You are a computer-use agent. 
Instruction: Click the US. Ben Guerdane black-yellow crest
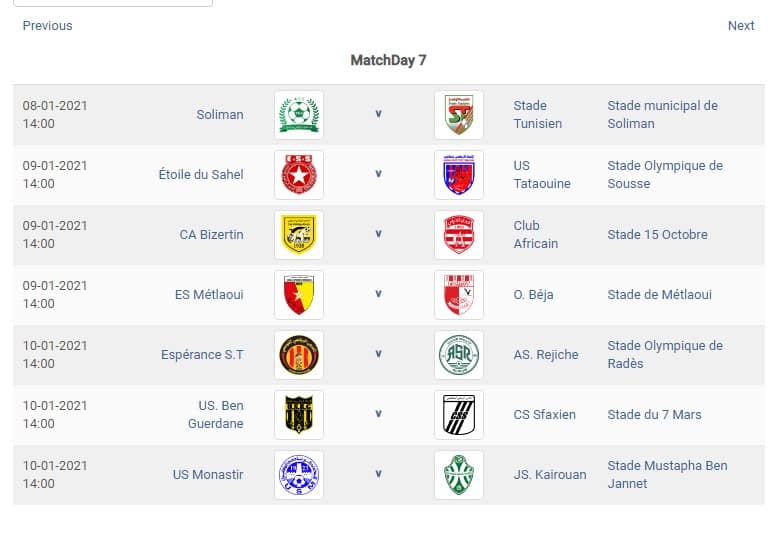tap(299, 415)
